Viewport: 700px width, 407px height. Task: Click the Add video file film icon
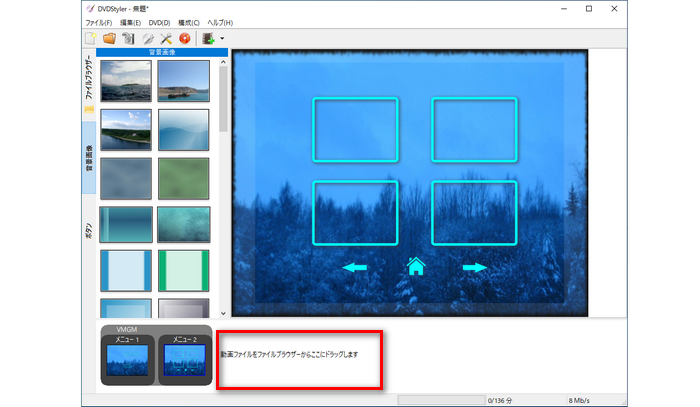coord(208,38)
